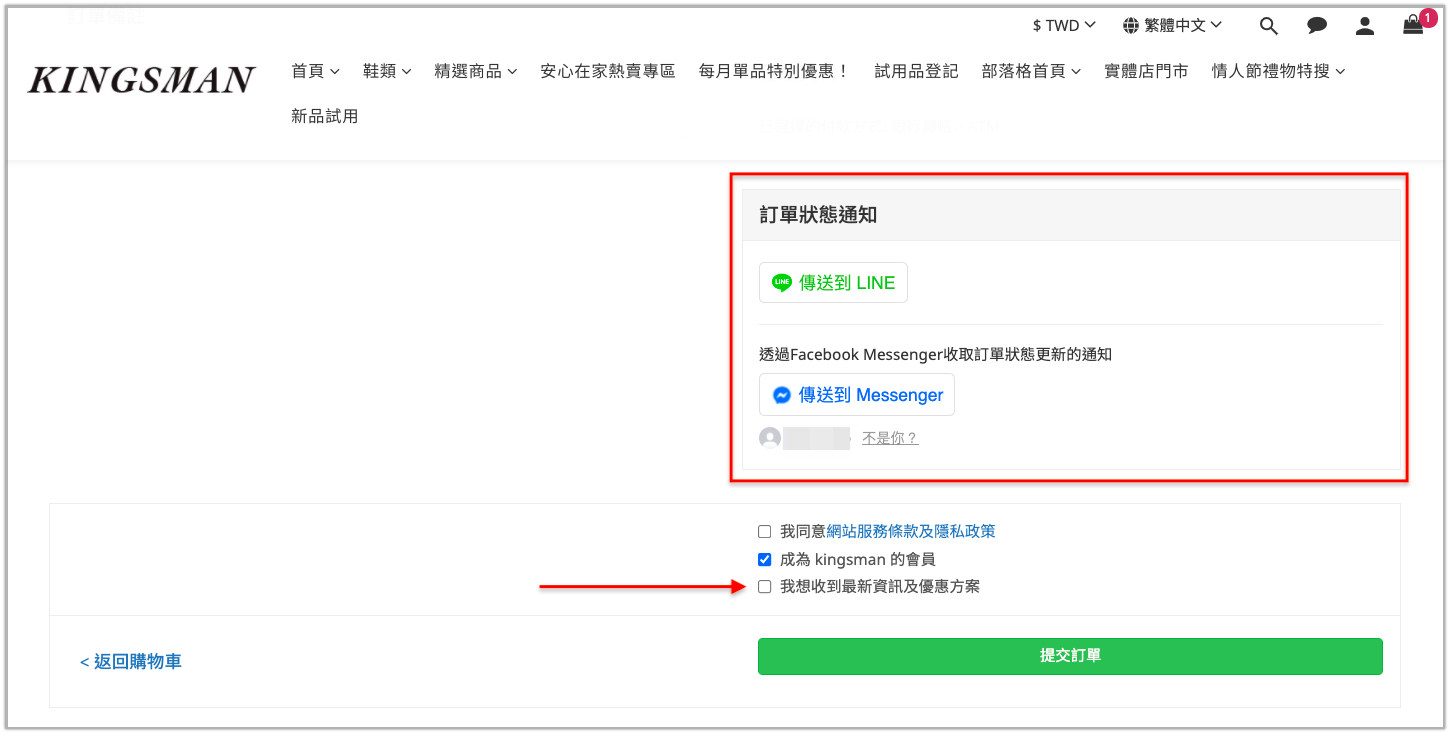The width and height of the screenshot is (1450, 734).
Task: Submit order with 提交訂單 button
Action: [x=1070, y=656]
